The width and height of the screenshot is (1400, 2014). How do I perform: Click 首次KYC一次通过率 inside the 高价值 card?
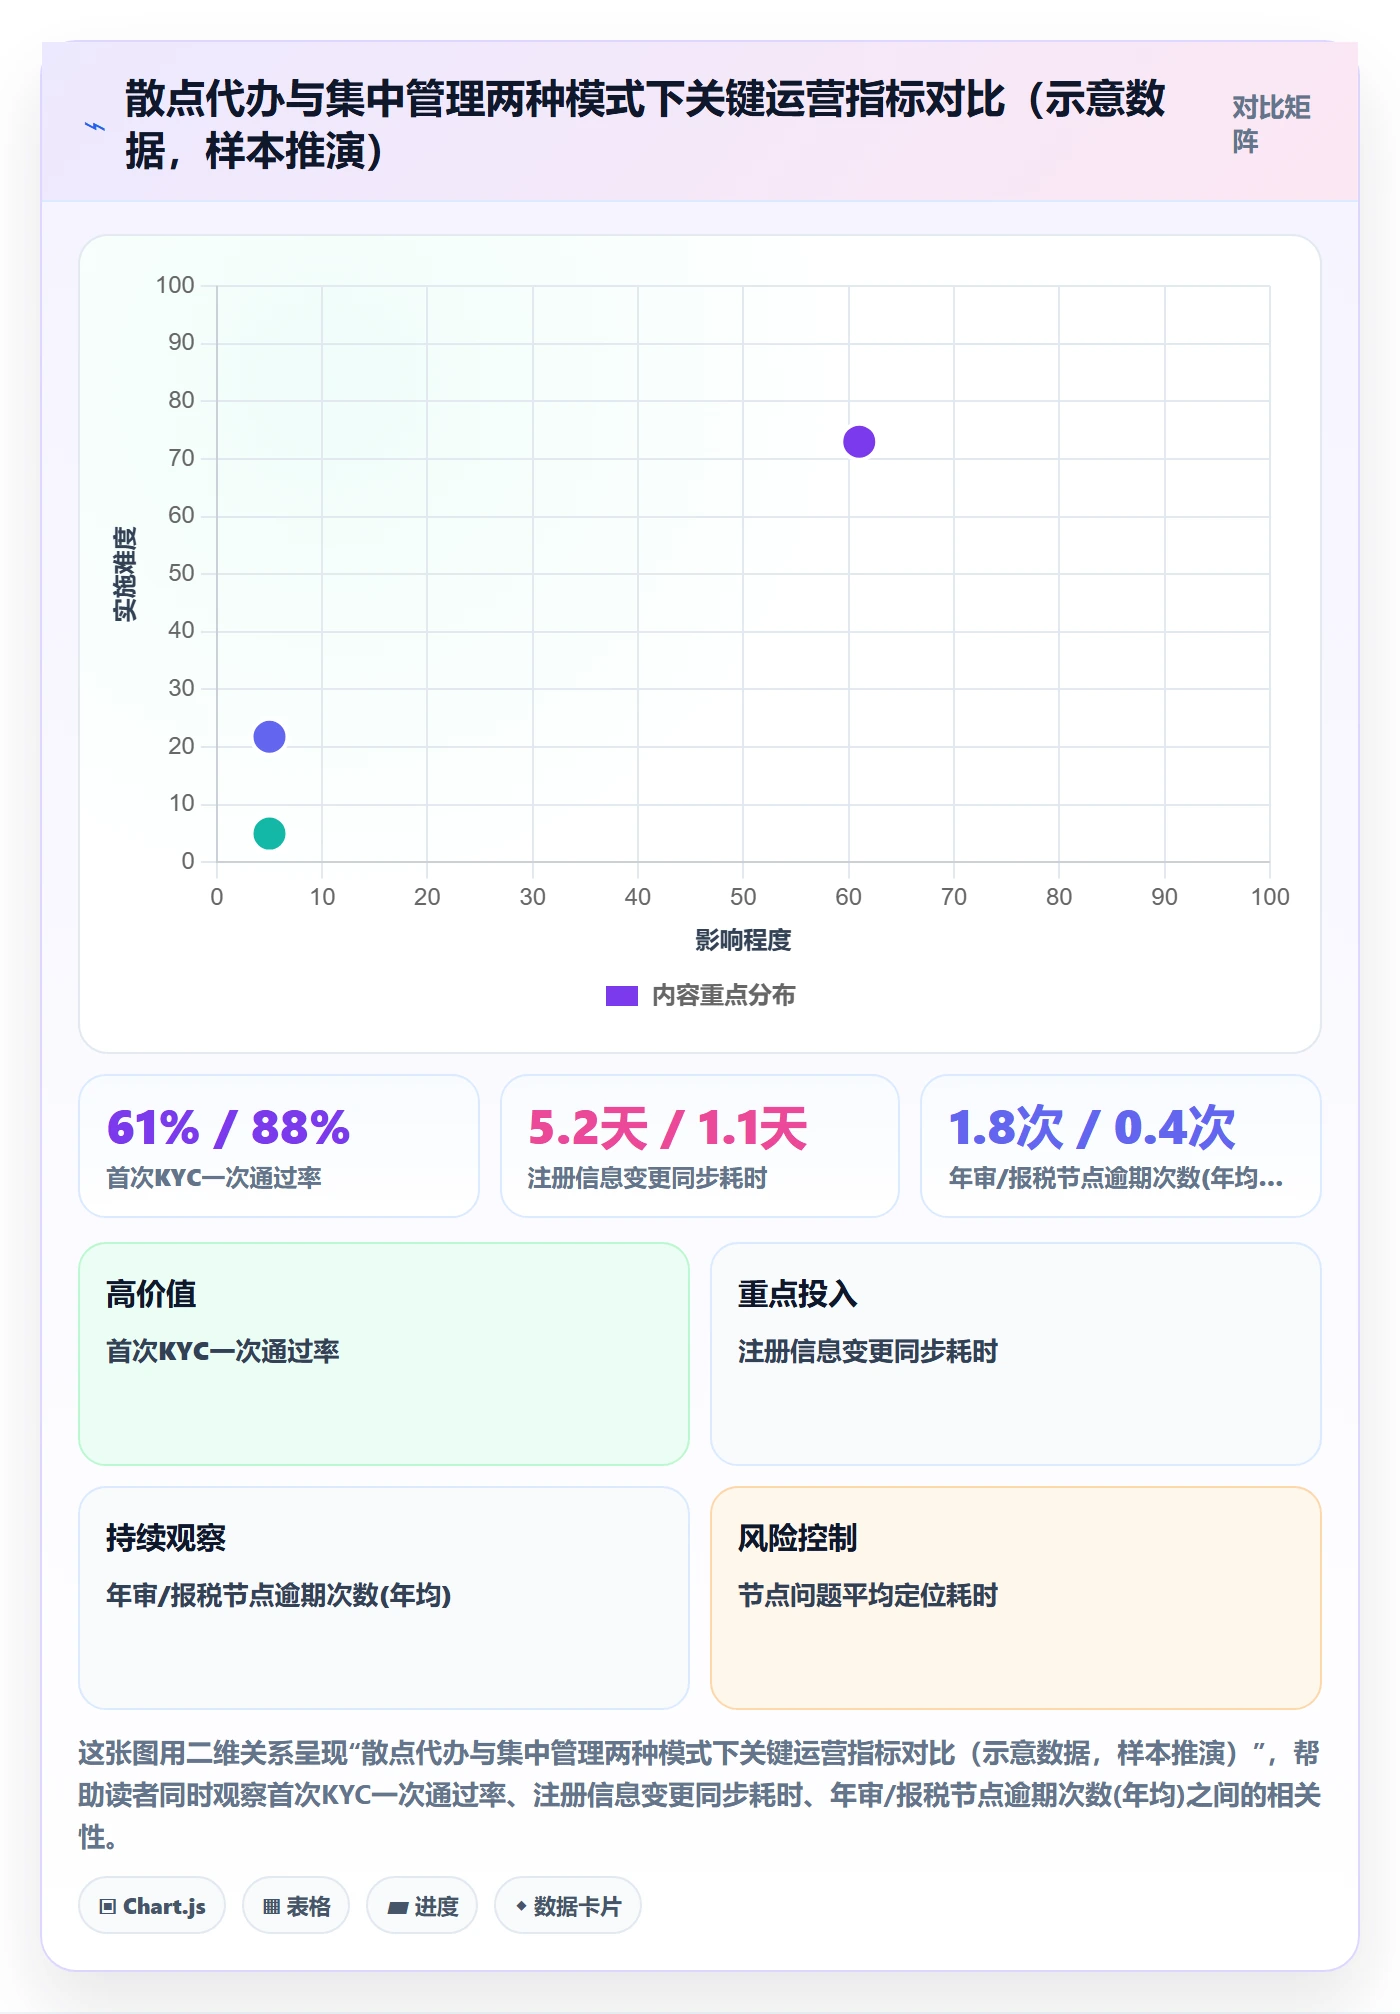[x=223, y=1351]
